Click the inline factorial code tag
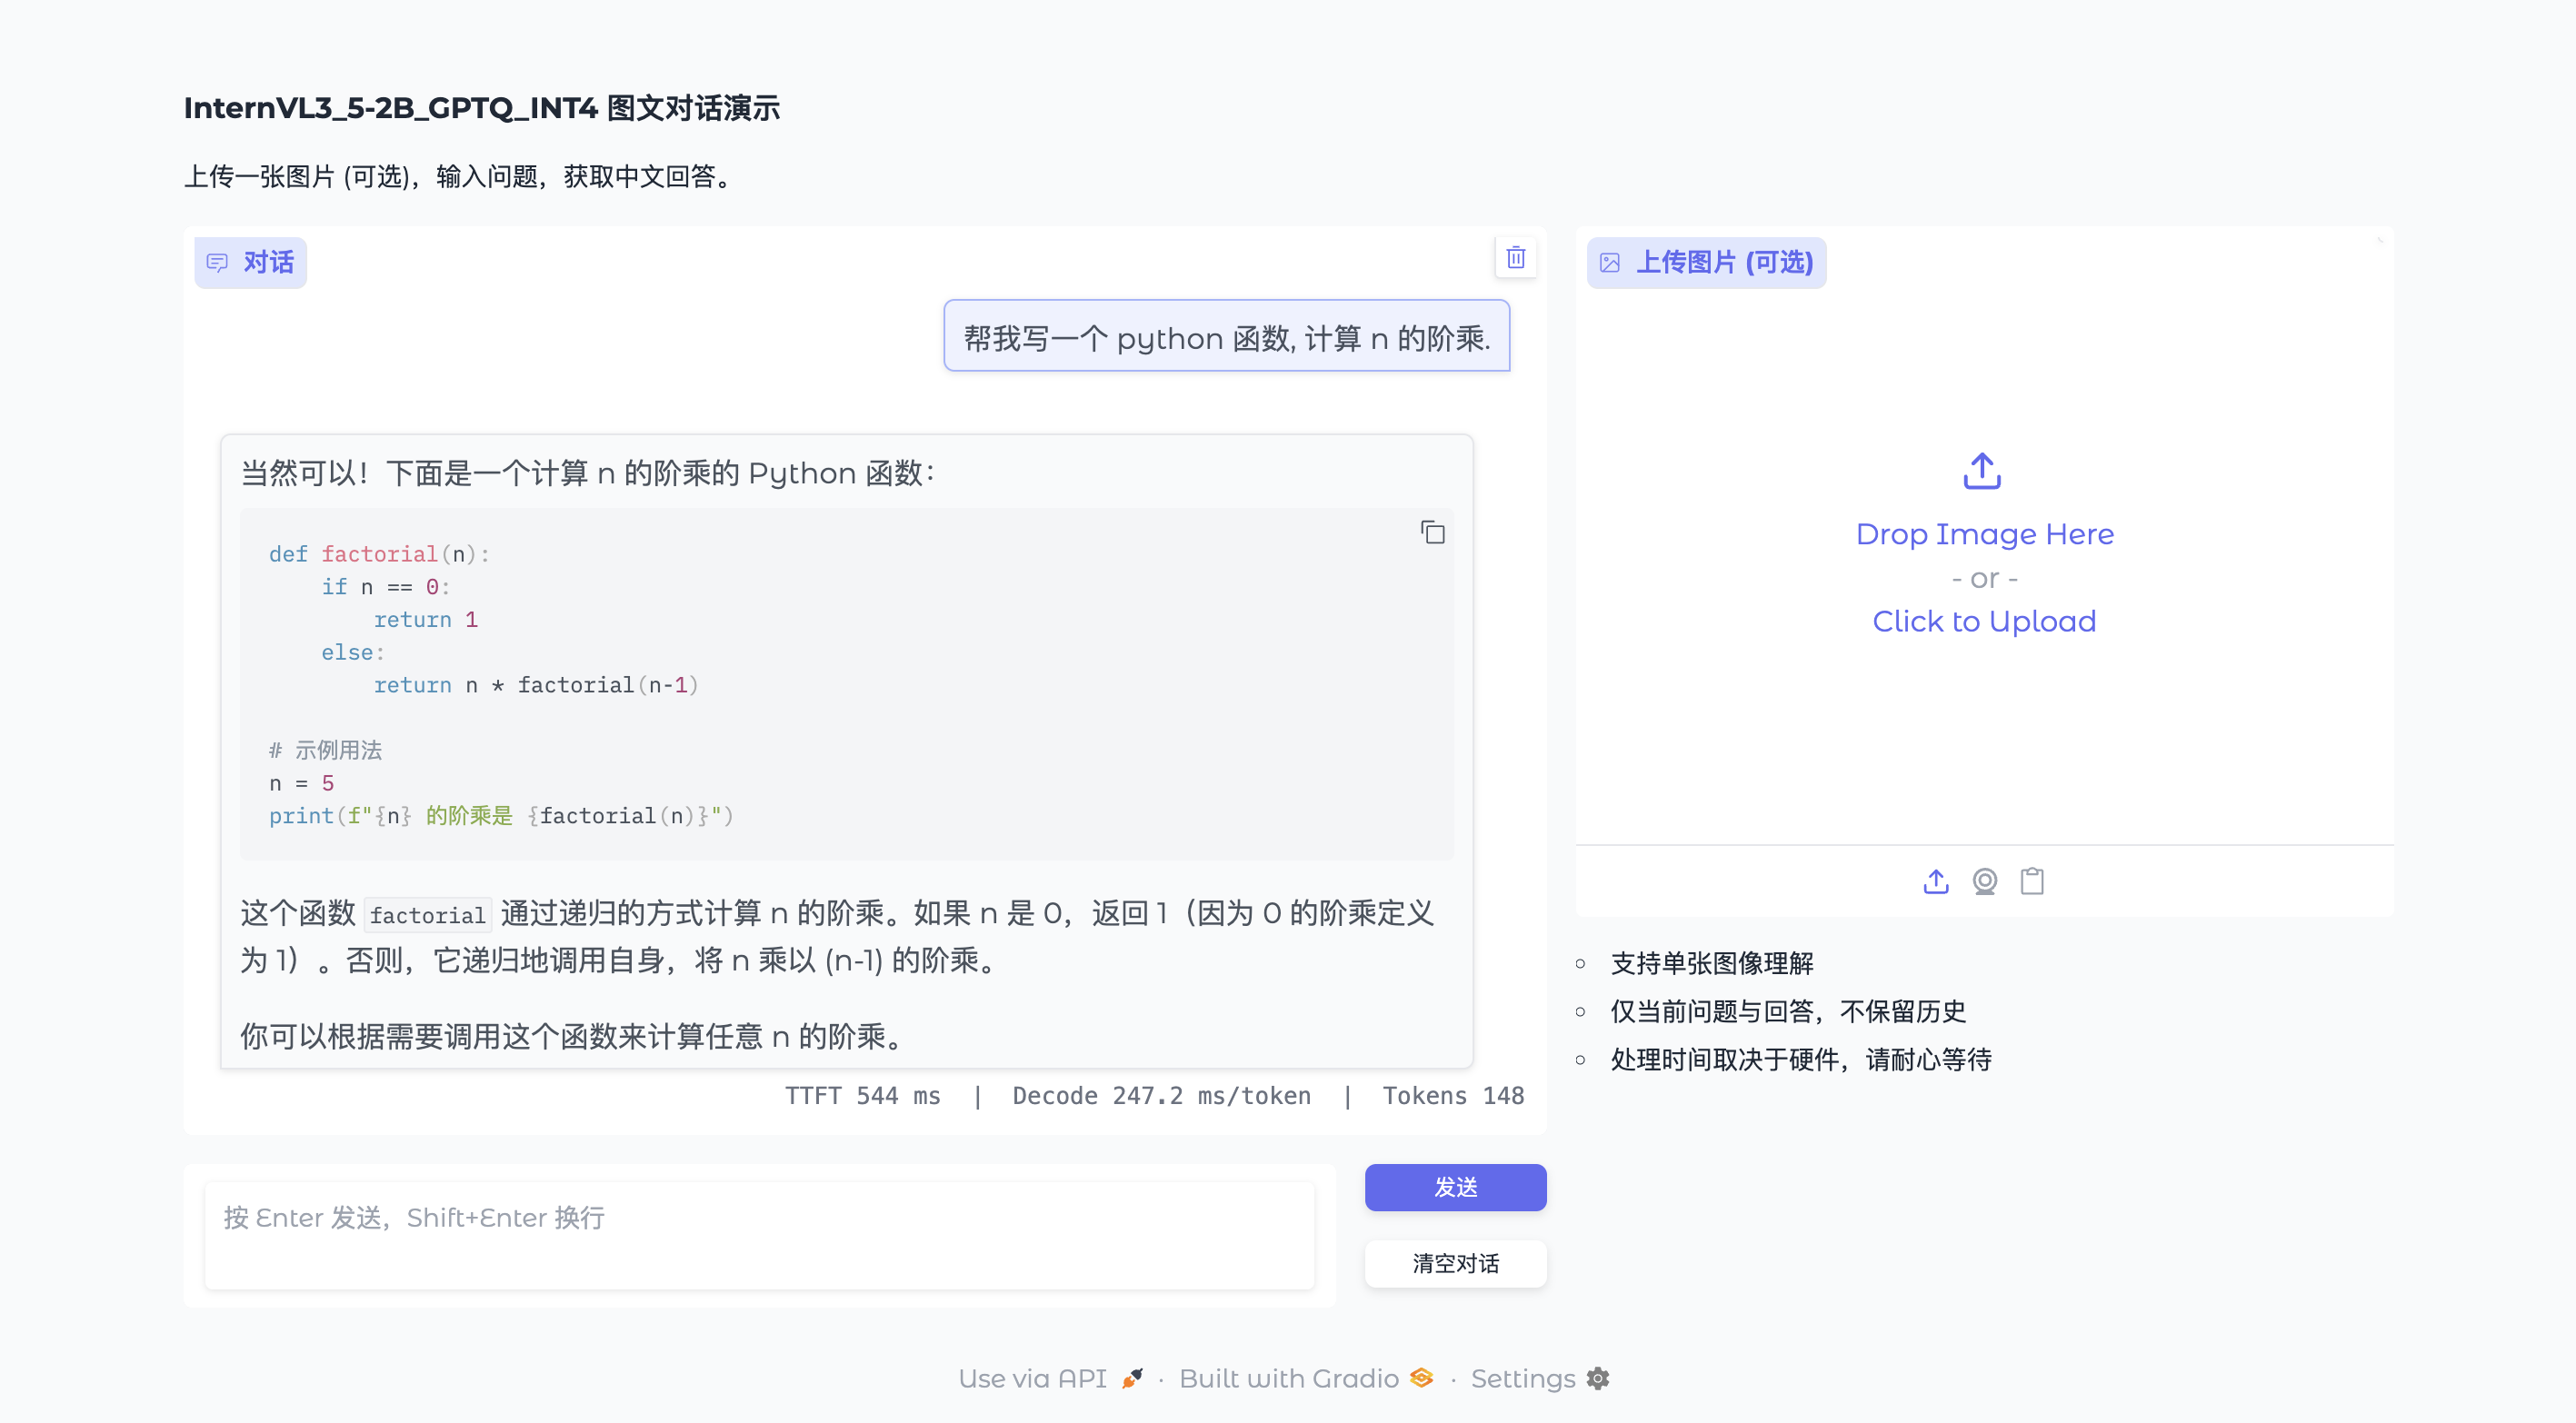 point(427,915)
